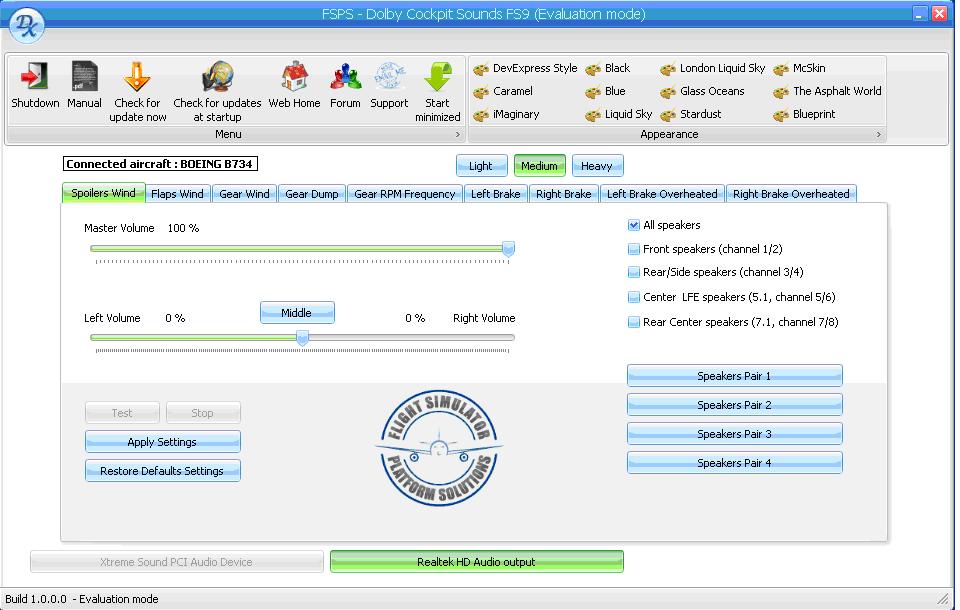Image resolution: width=960 pixels, height=610 pixels.
Task: Click Speakers Pair 1 button
Action: tap(734, 376)
